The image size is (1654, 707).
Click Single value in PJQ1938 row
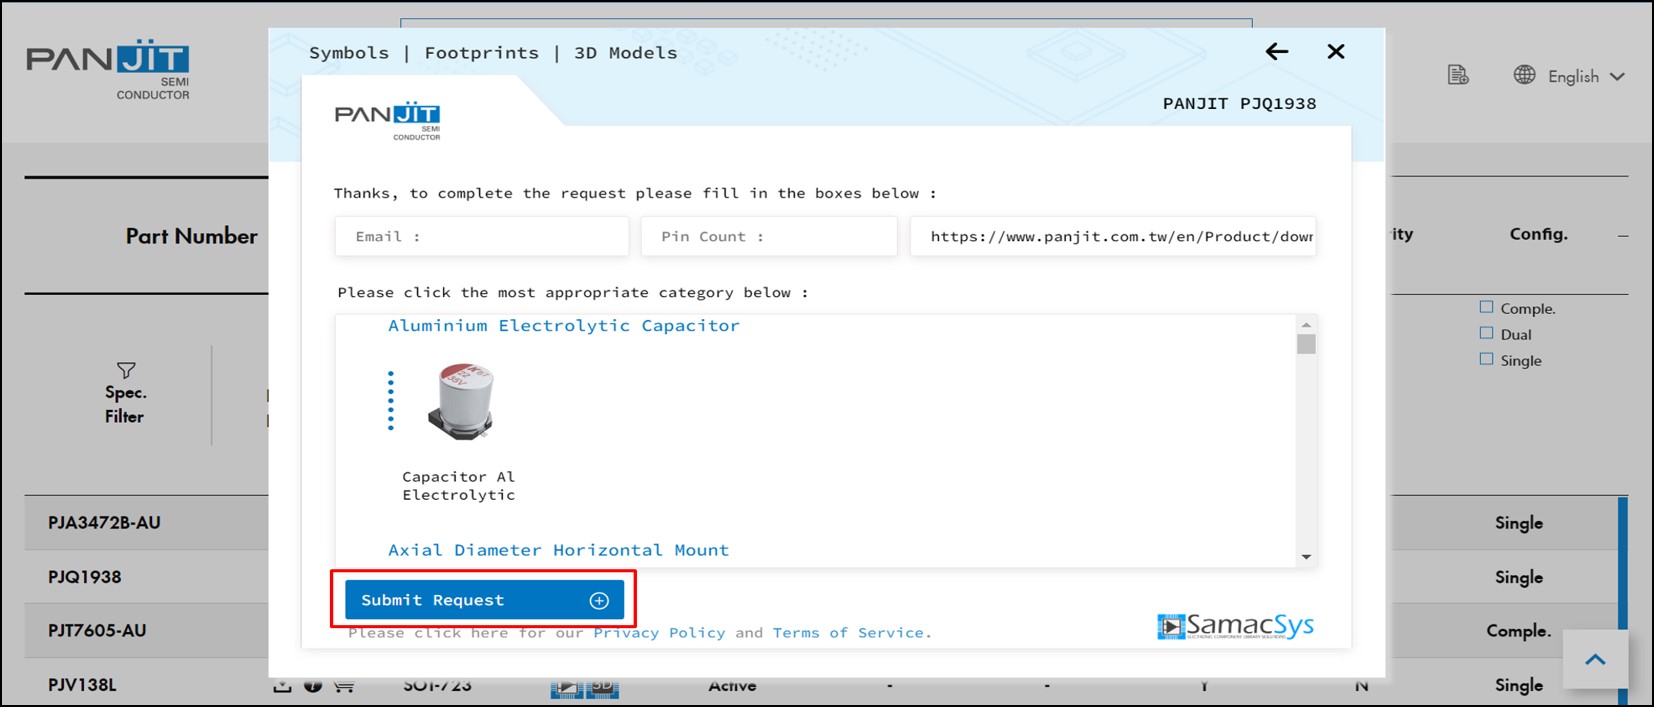(x=1518, y=577)
